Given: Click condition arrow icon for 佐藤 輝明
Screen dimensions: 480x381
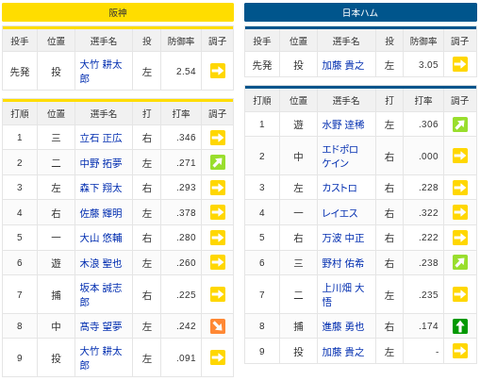Looking at the screenshot, I should click(x=218, y=213).
